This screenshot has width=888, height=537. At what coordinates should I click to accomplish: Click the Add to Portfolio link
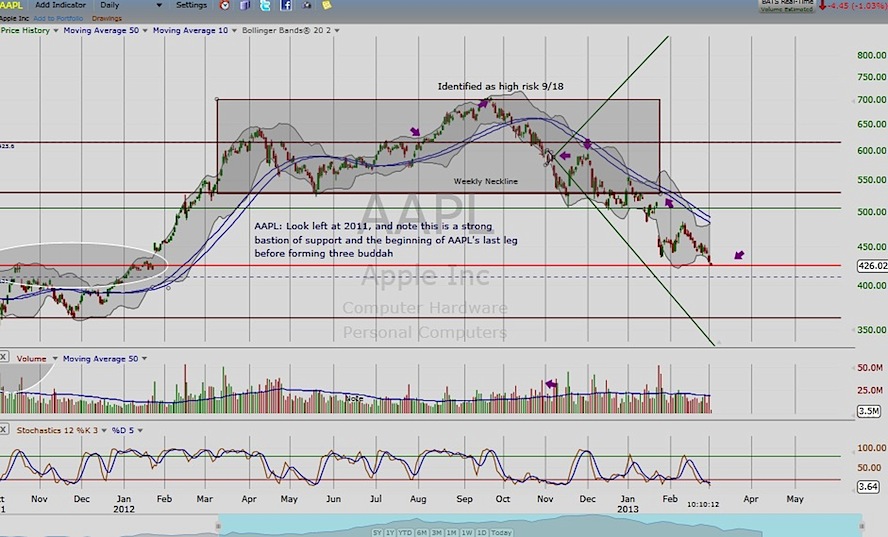coord(58,19)
